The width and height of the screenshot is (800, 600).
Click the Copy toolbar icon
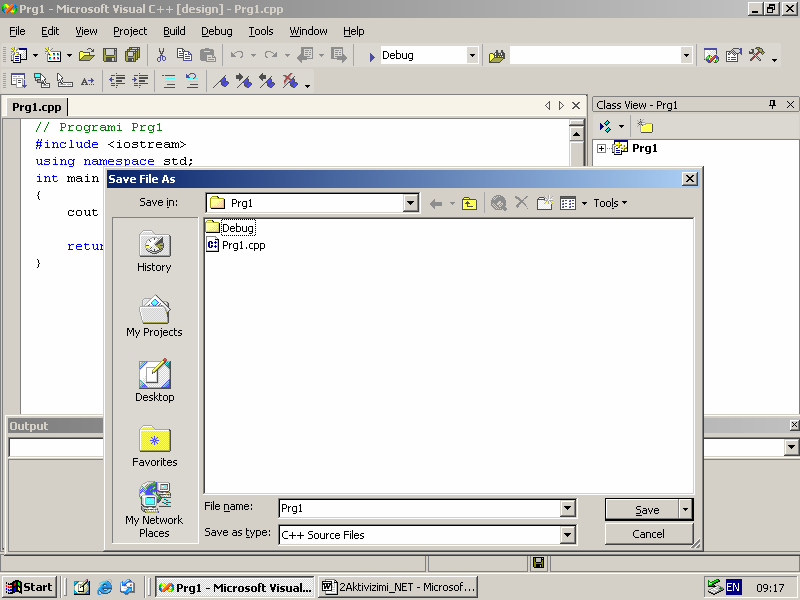point(184,55)
